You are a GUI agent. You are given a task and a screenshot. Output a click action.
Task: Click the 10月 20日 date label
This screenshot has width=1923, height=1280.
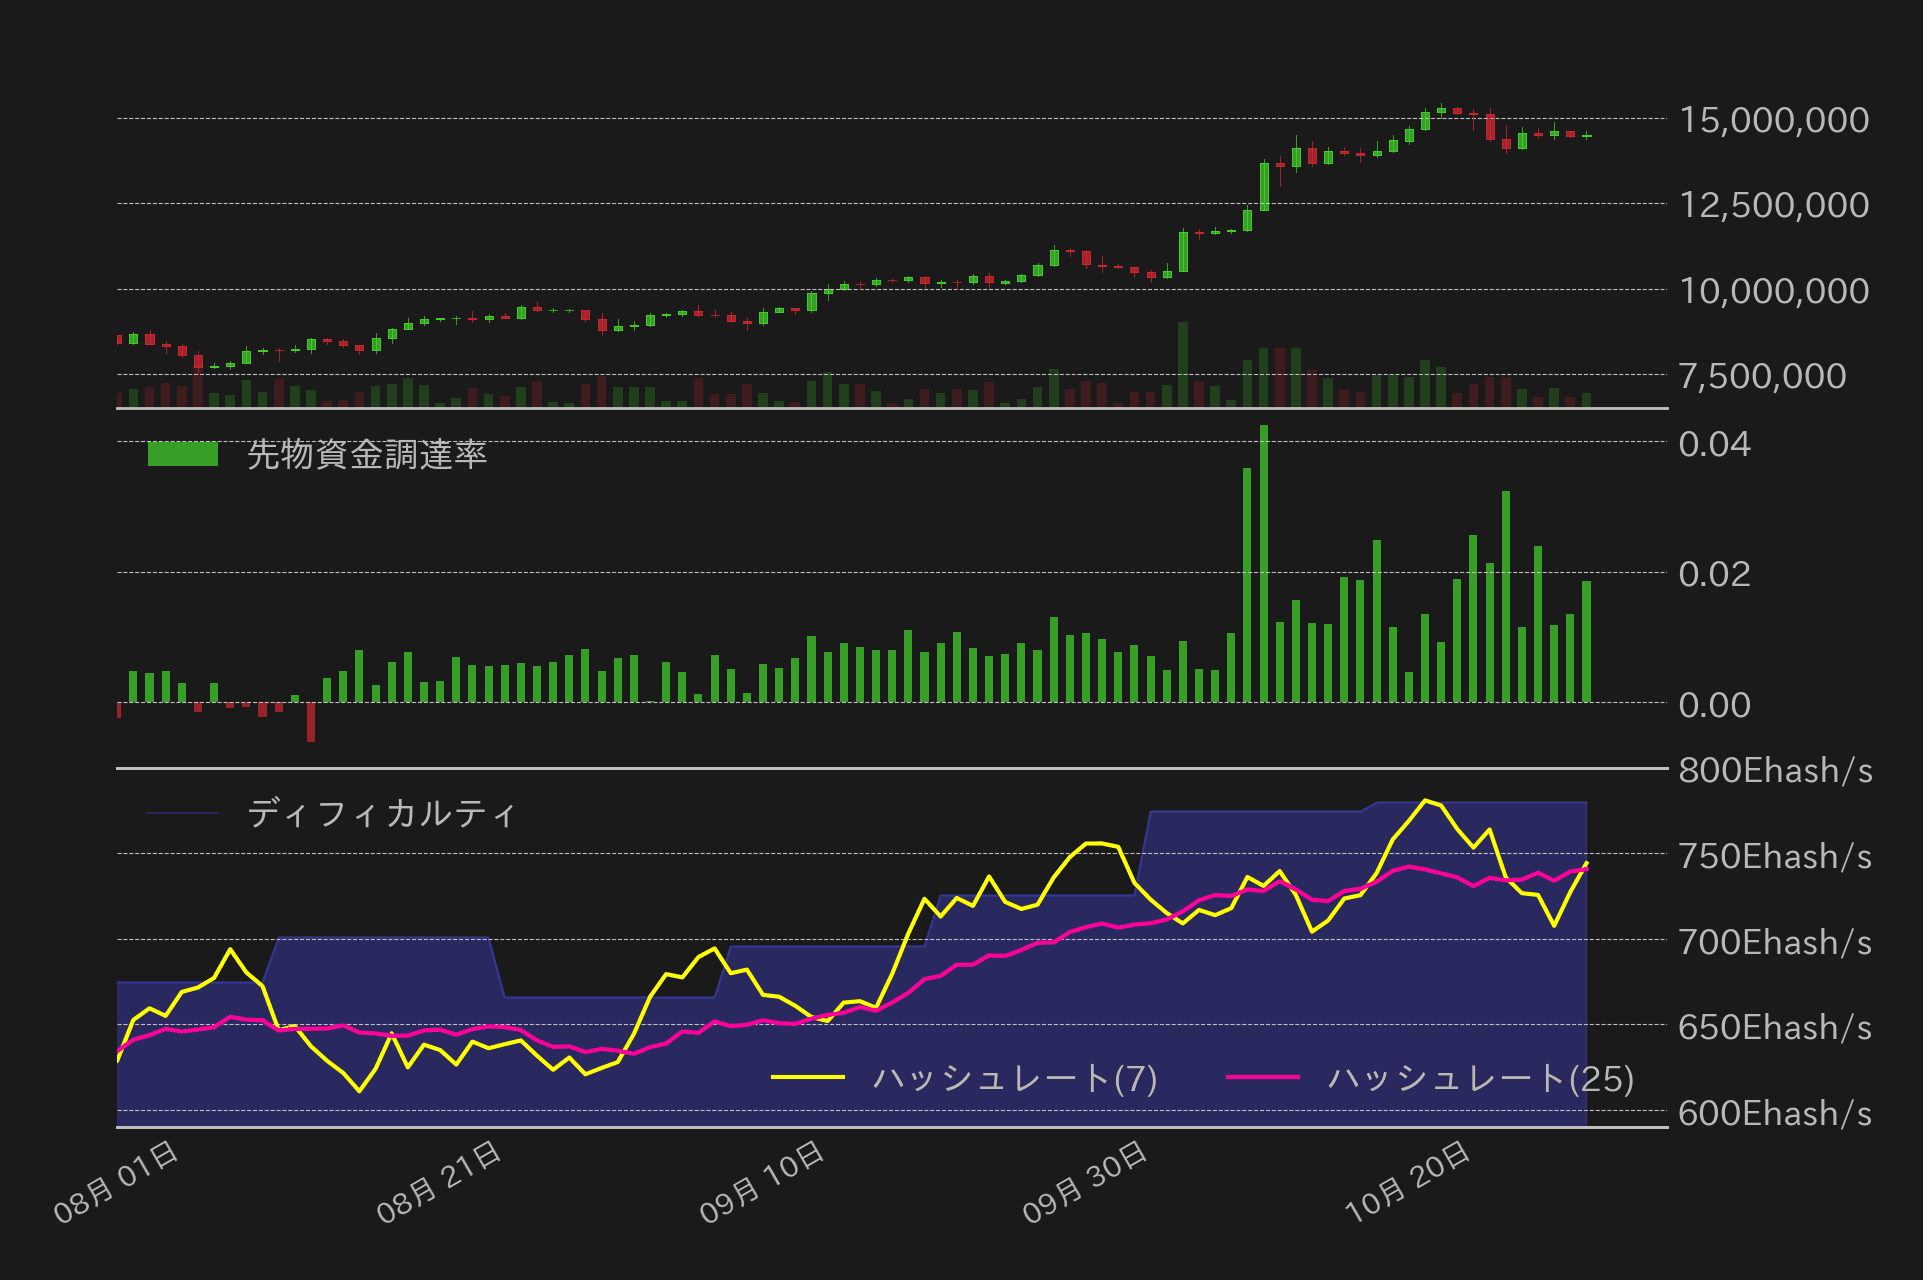click(x=1407, y=1182)
